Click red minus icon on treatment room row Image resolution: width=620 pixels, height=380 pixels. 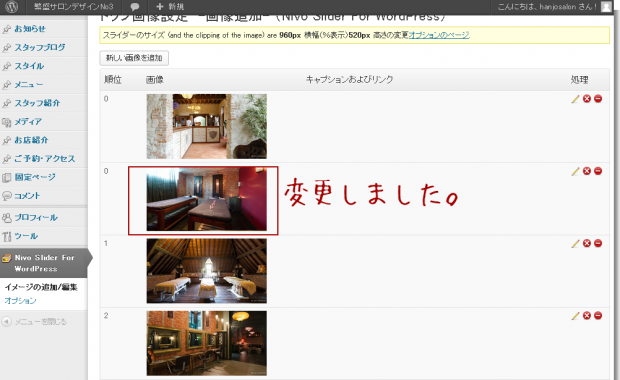click(598, 171)
